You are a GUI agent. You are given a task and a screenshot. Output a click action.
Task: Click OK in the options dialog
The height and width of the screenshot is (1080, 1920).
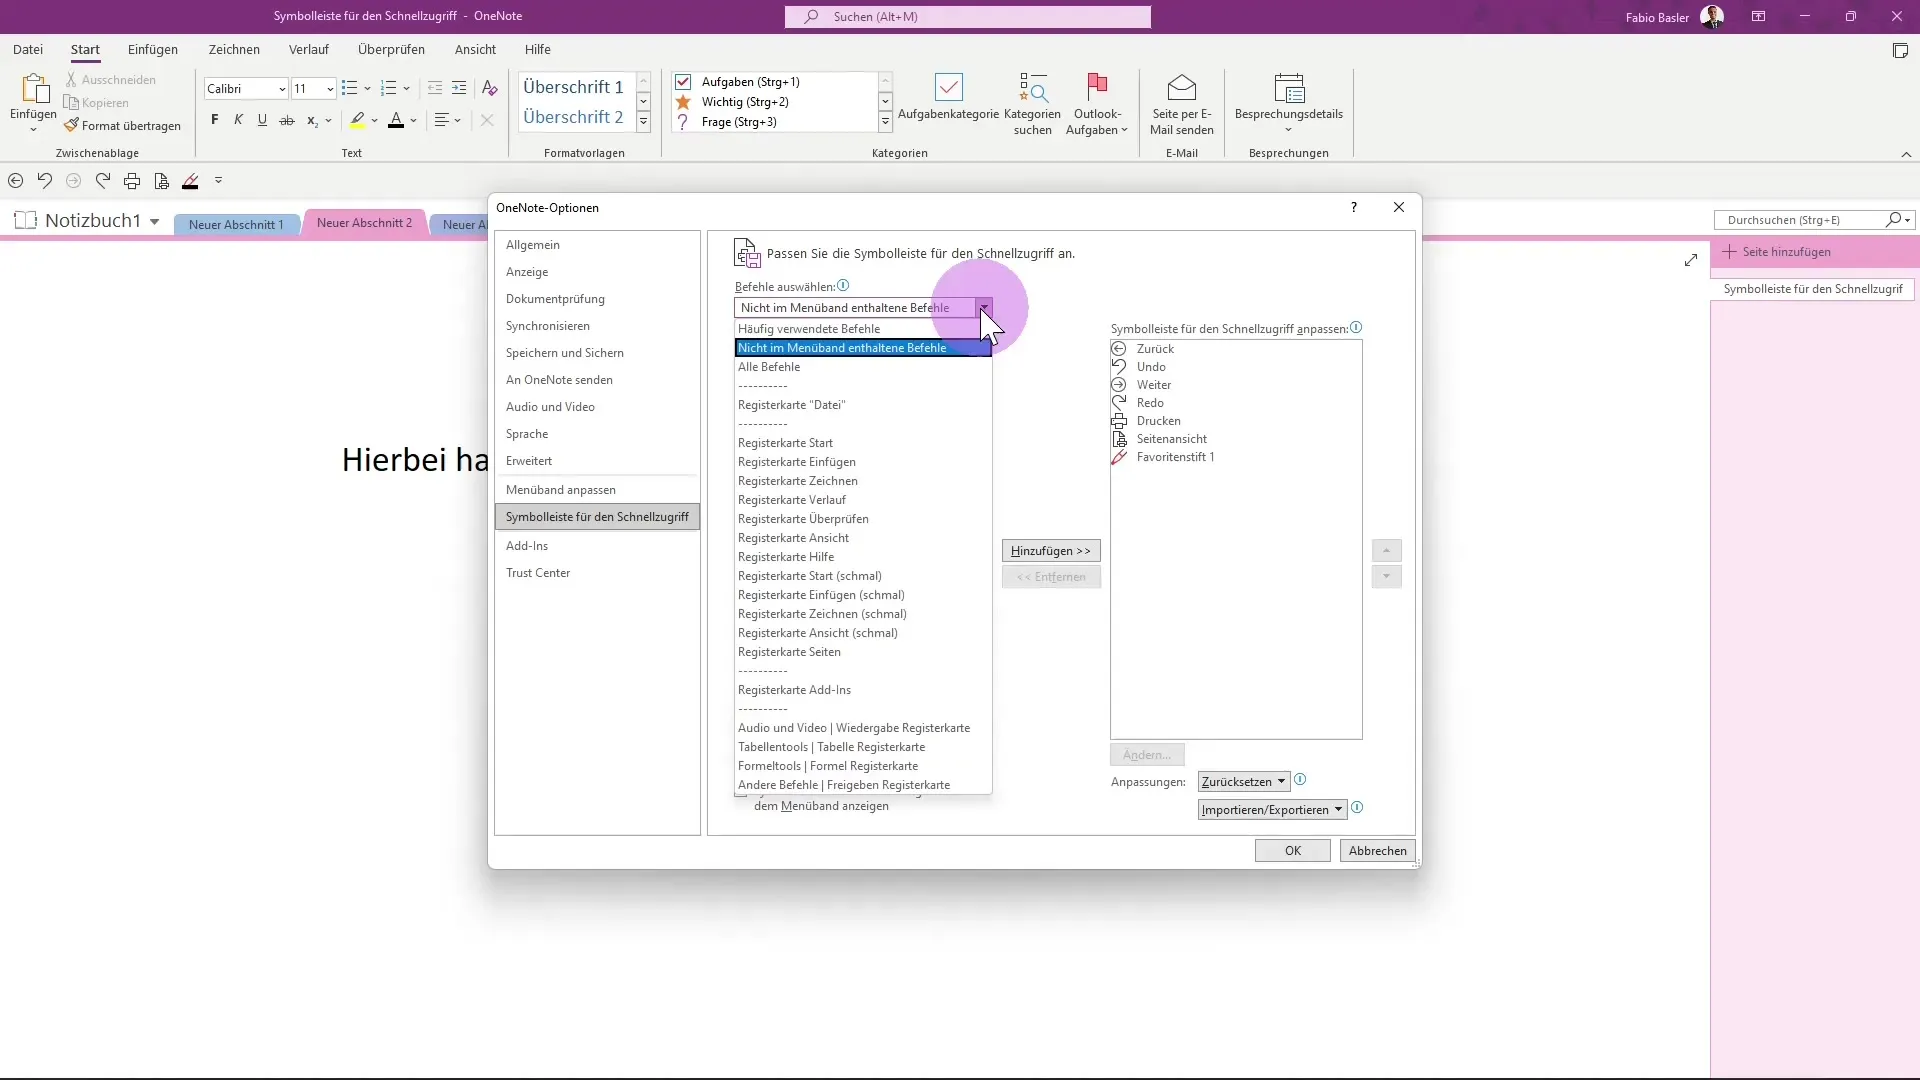pyautogui.click(x=1293, y=851)
